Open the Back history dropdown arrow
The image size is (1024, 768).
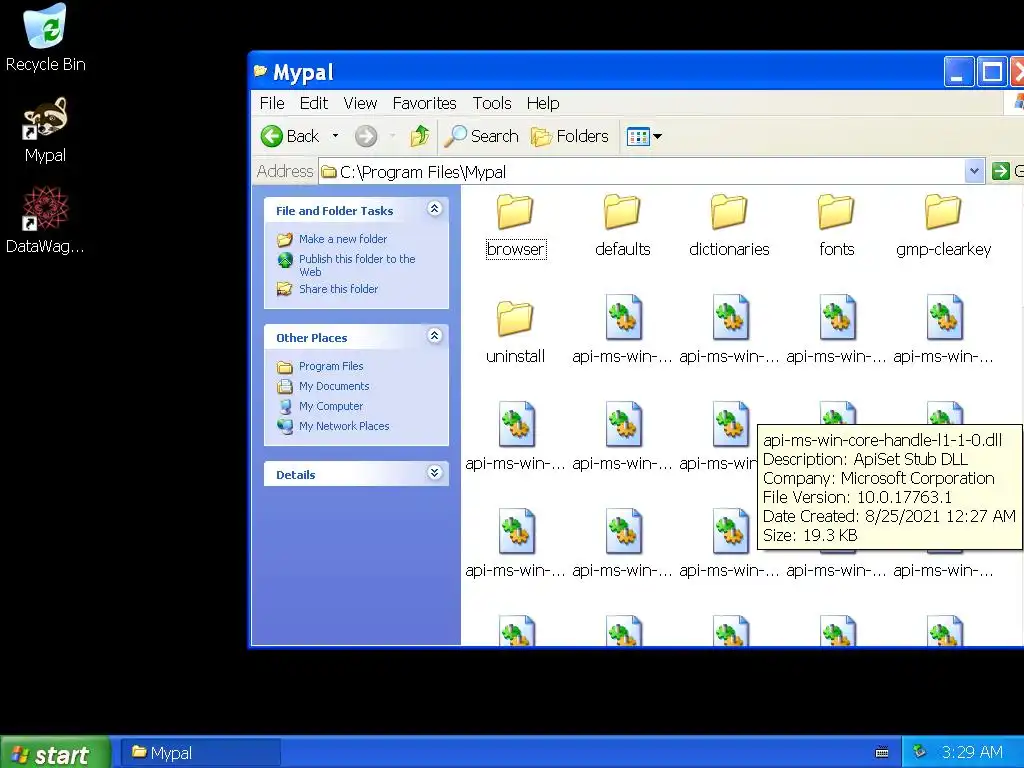pyautogui.click(x=335, y=136)
